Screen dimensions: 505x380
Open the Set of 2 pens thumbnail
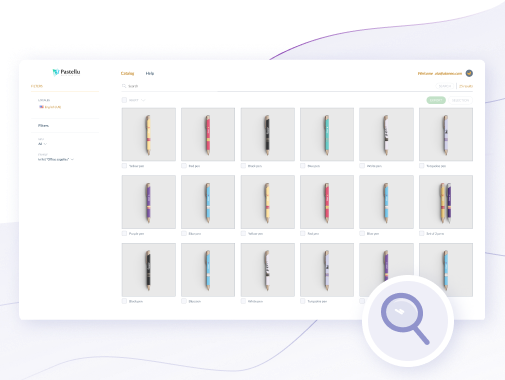(446, 202)
